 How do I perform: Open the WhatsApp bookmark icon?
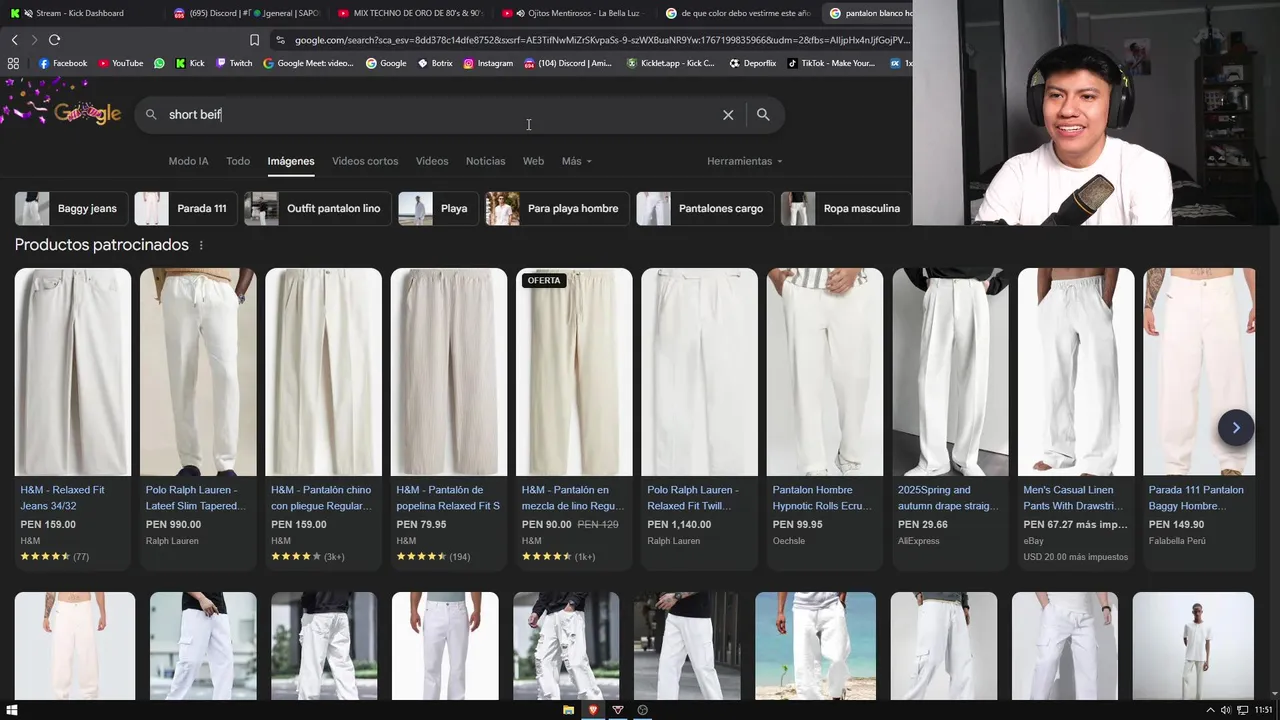pos(159,63)
